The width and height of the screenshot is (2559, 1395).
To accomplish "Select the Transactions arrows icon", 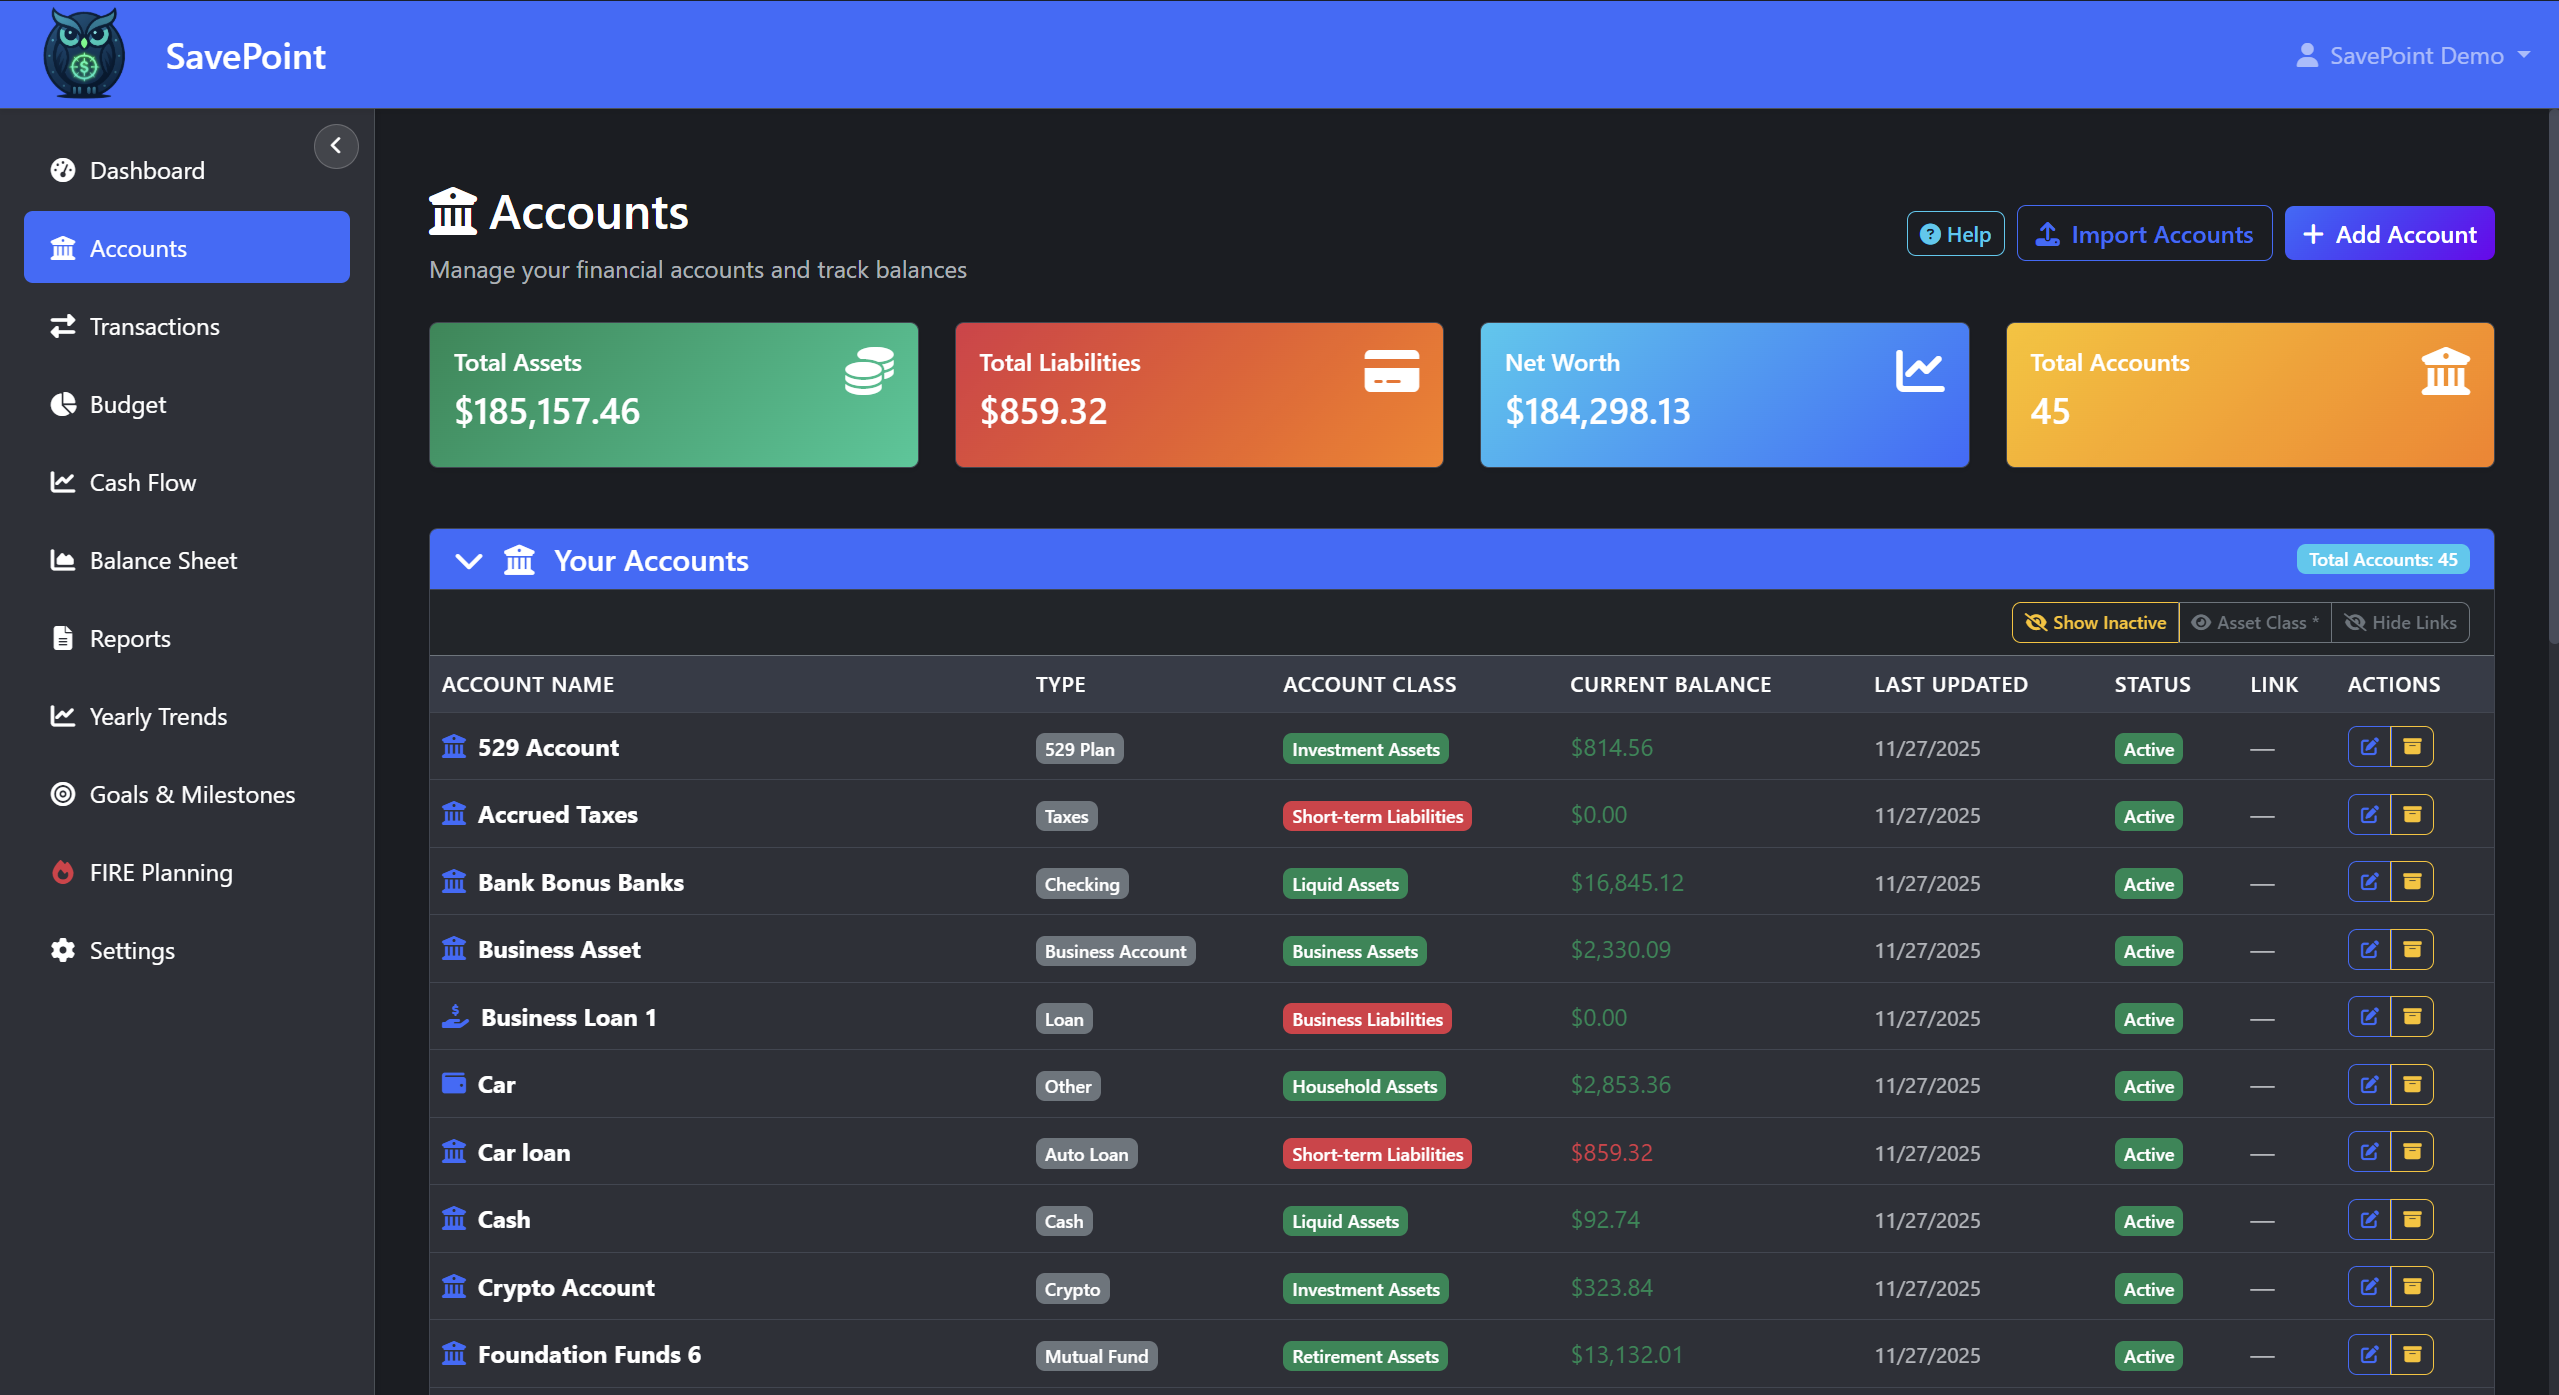I will point(62,326).
